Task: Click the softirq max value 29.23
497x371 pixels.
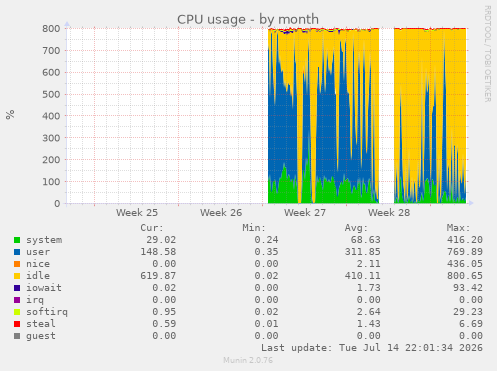Action: [x=468, y=312]
